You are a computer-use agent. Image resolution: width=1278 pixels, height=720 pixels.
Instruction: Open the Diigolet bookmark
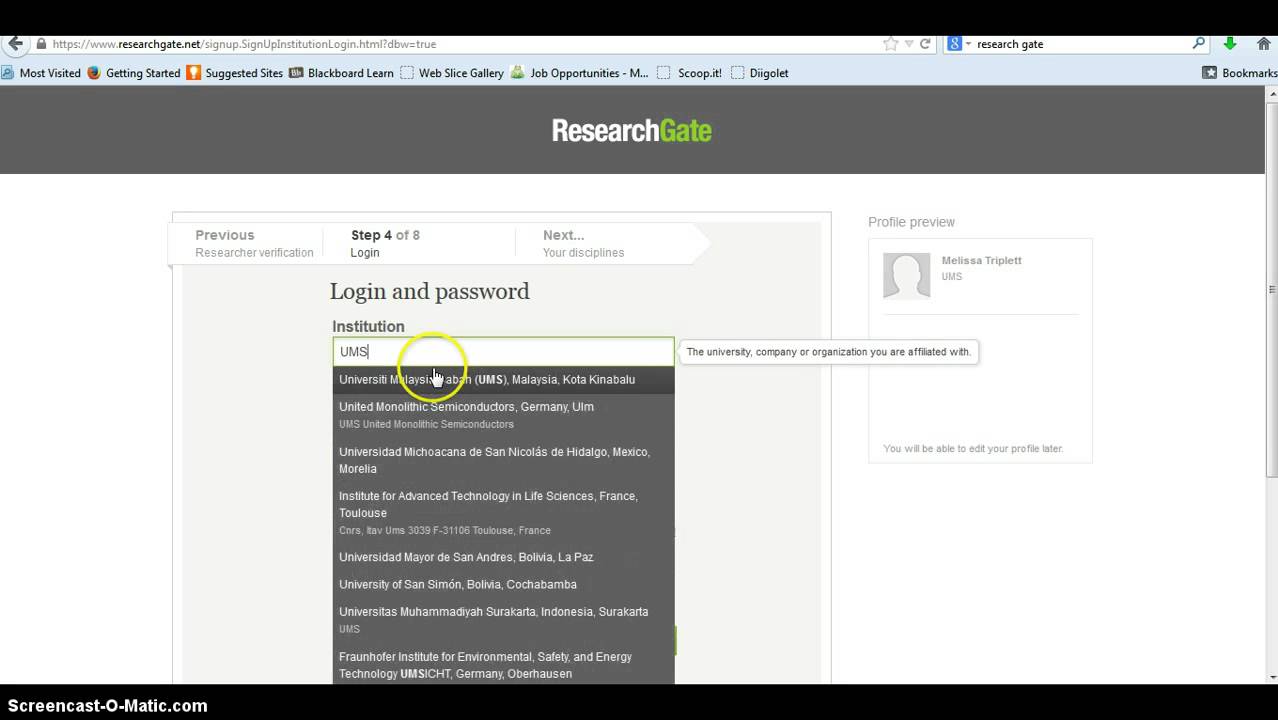click(x=760, y=73)
